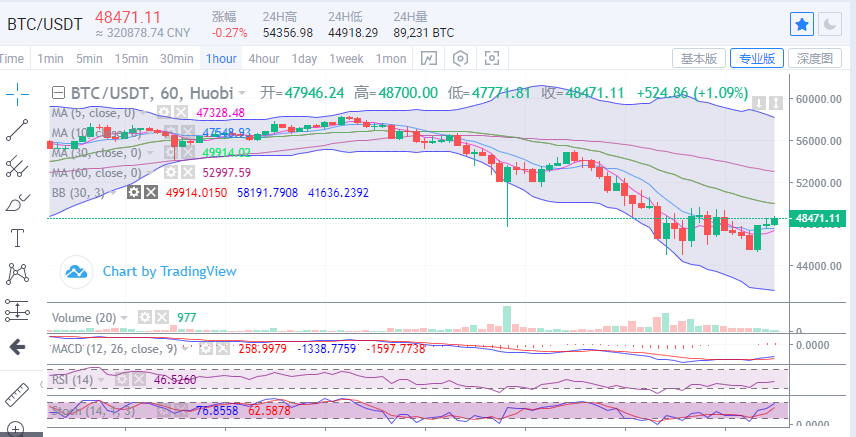
Task: Collapse the chart legend box
Action: (58, 93)
